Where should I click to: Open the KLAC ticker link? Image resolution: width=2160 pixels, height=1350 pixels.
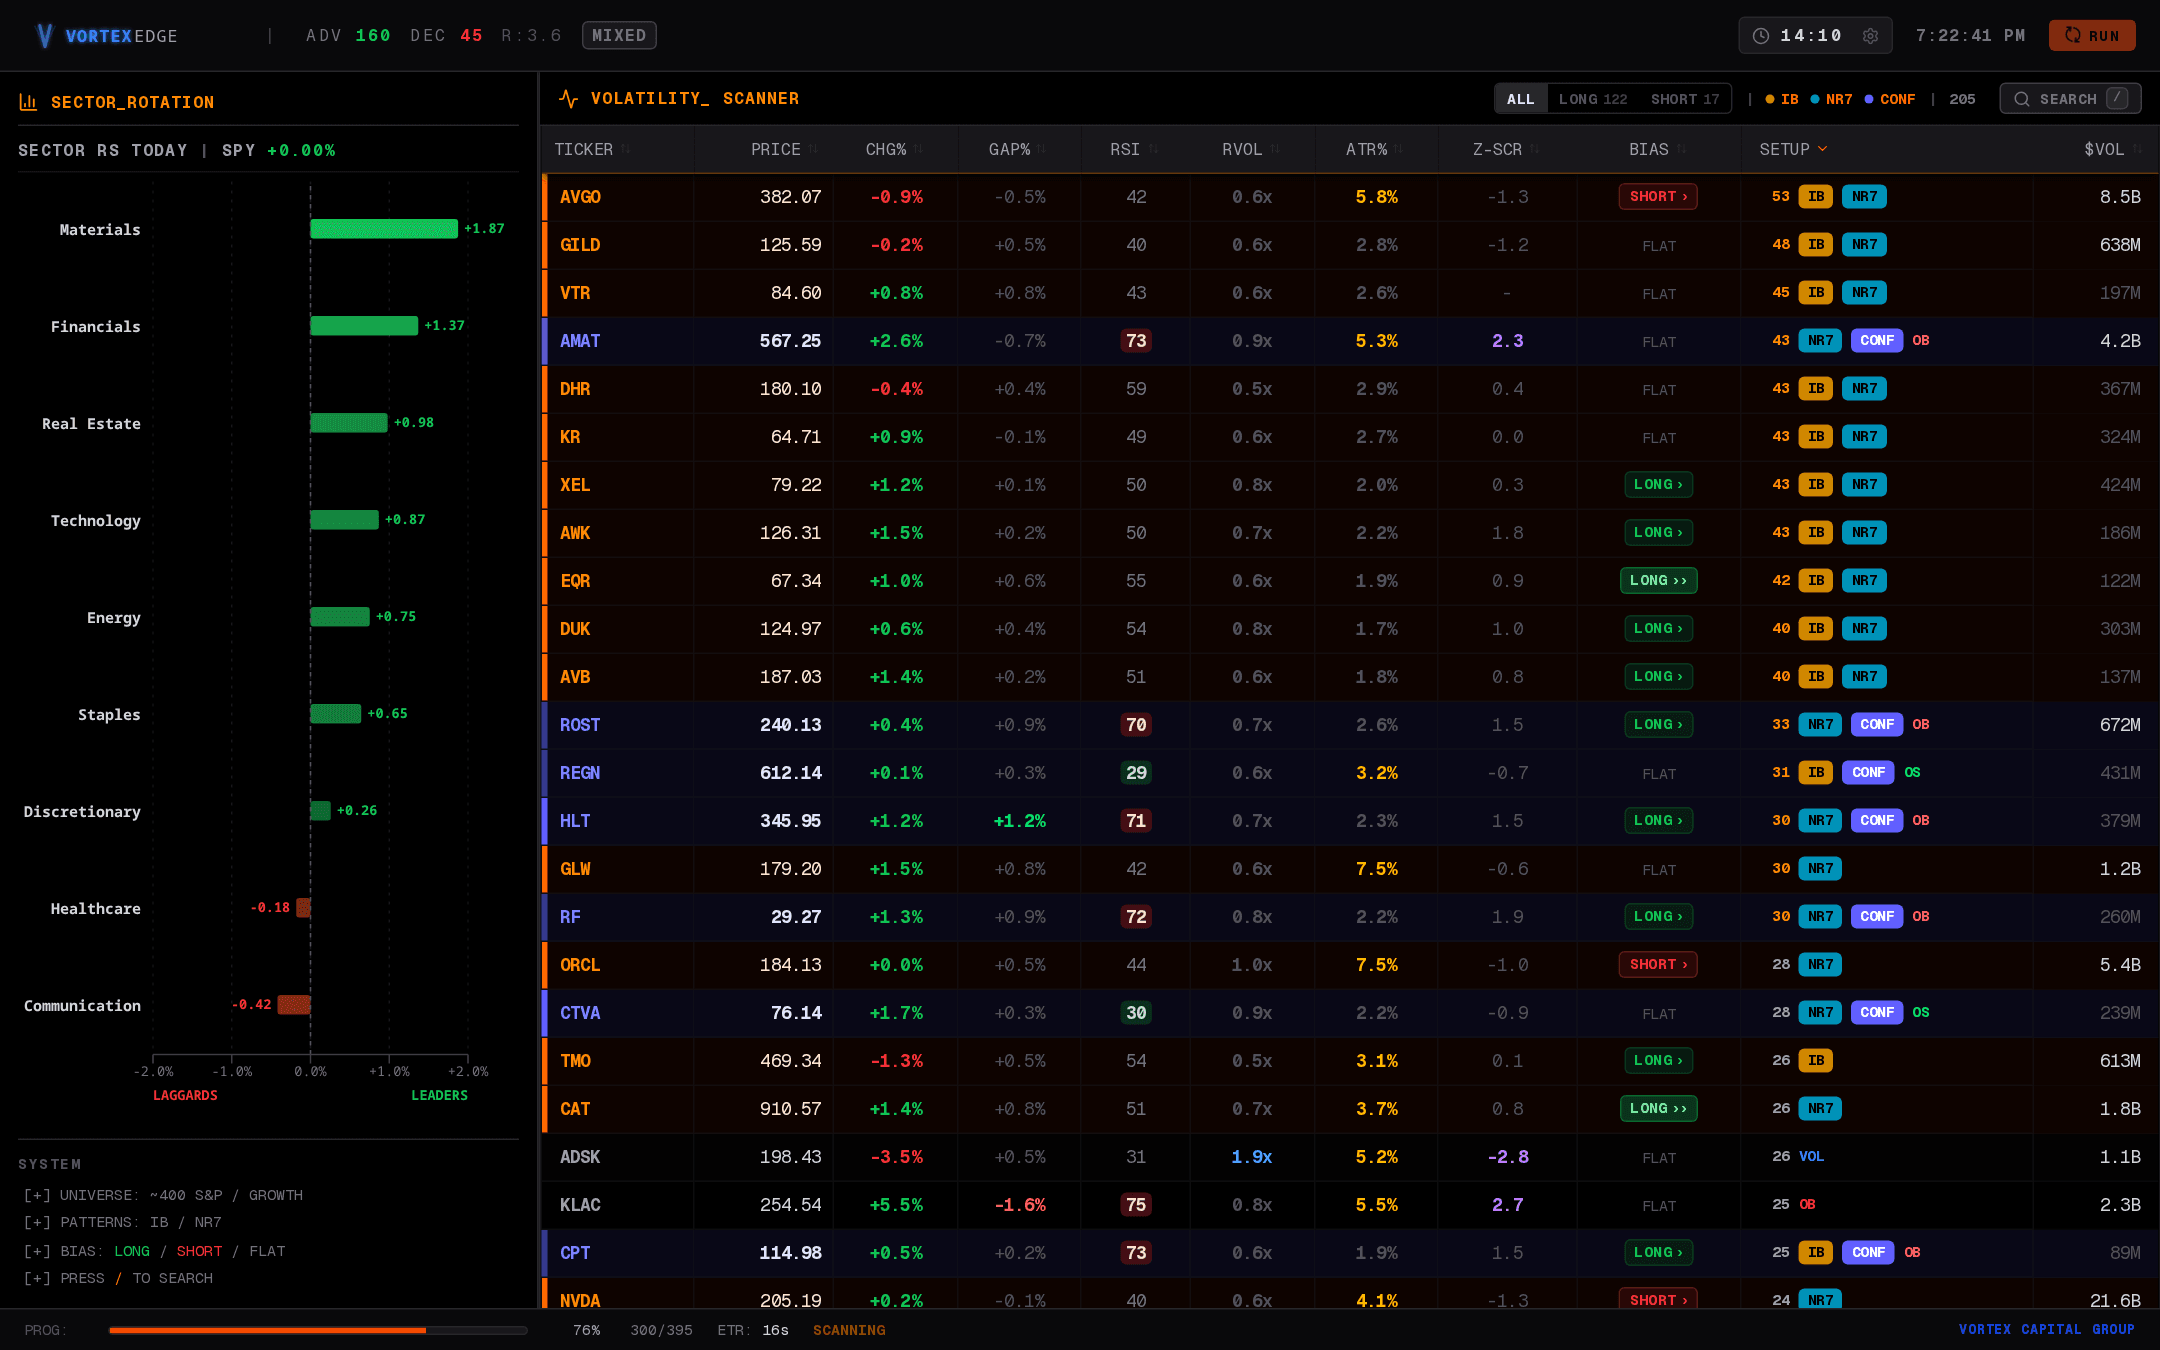[580, 1205]
